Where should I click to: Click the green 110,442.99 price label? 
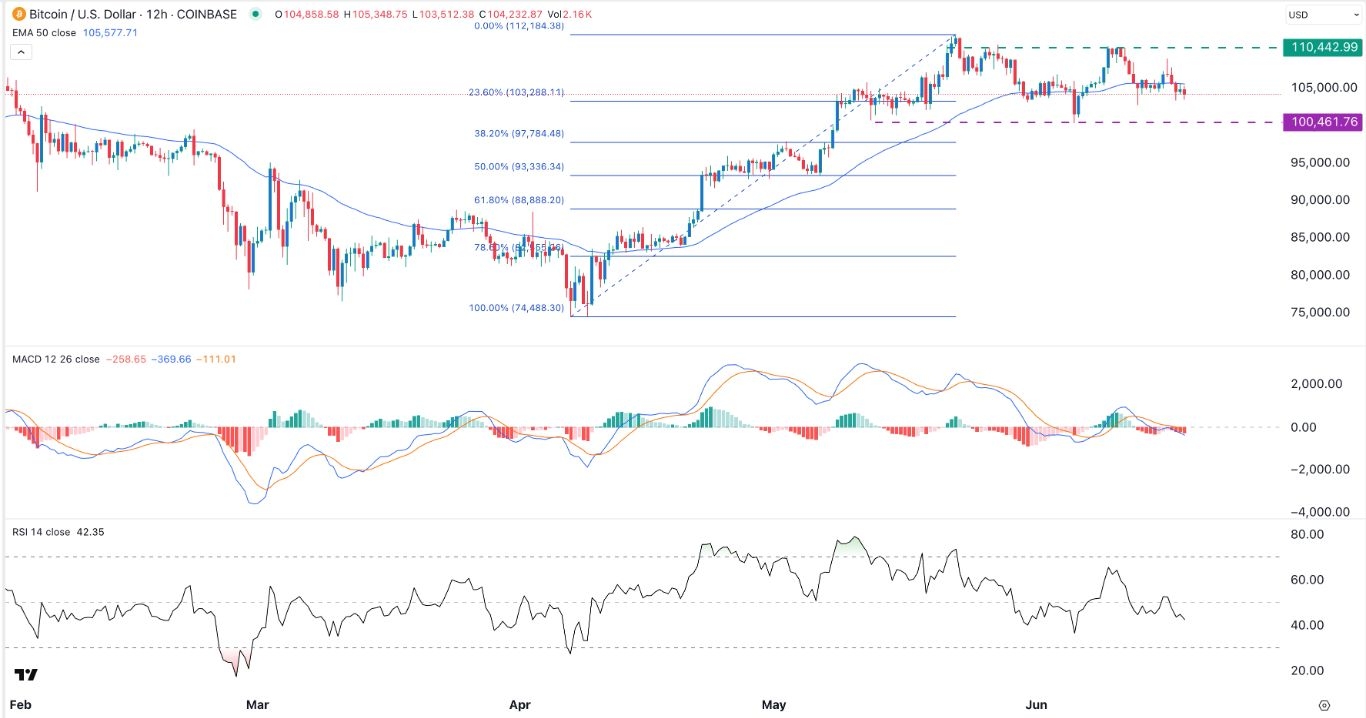[x=1323, y=47]
